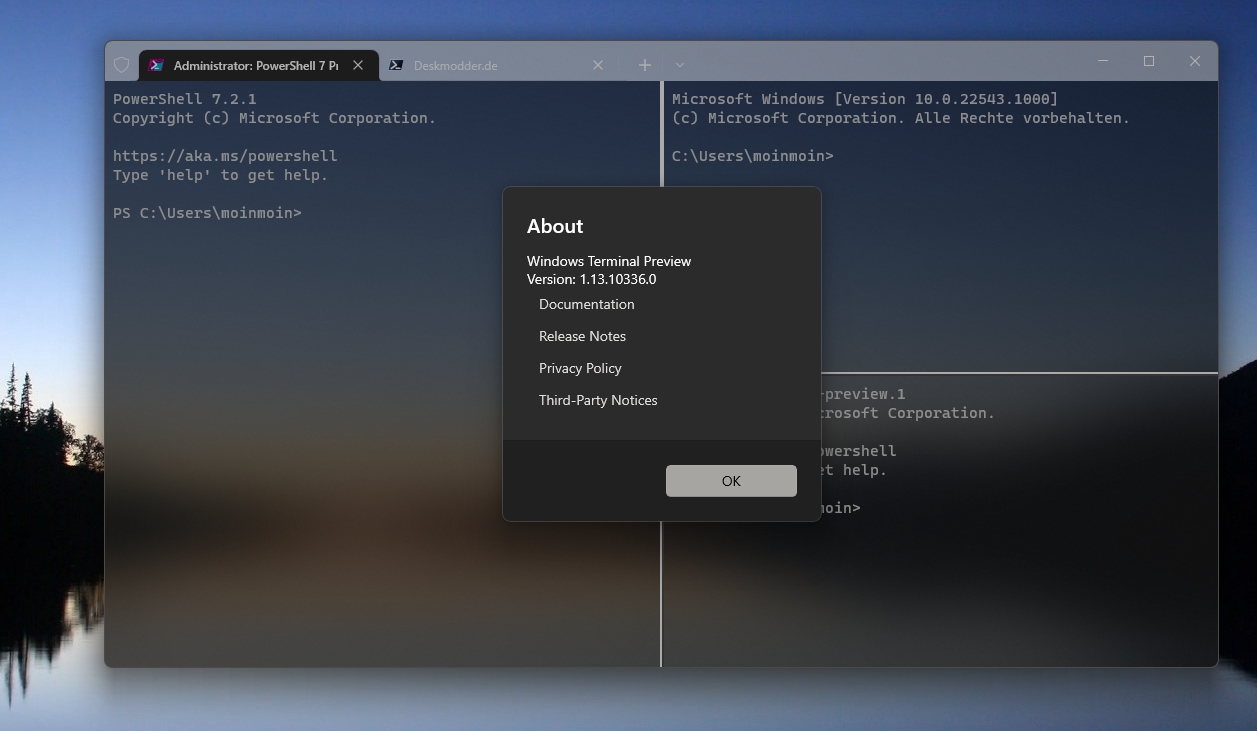This screenshot has width=1257, height=731.
Task: Click the Microsoft Windows version line
Action: click(x=865, y=99)
